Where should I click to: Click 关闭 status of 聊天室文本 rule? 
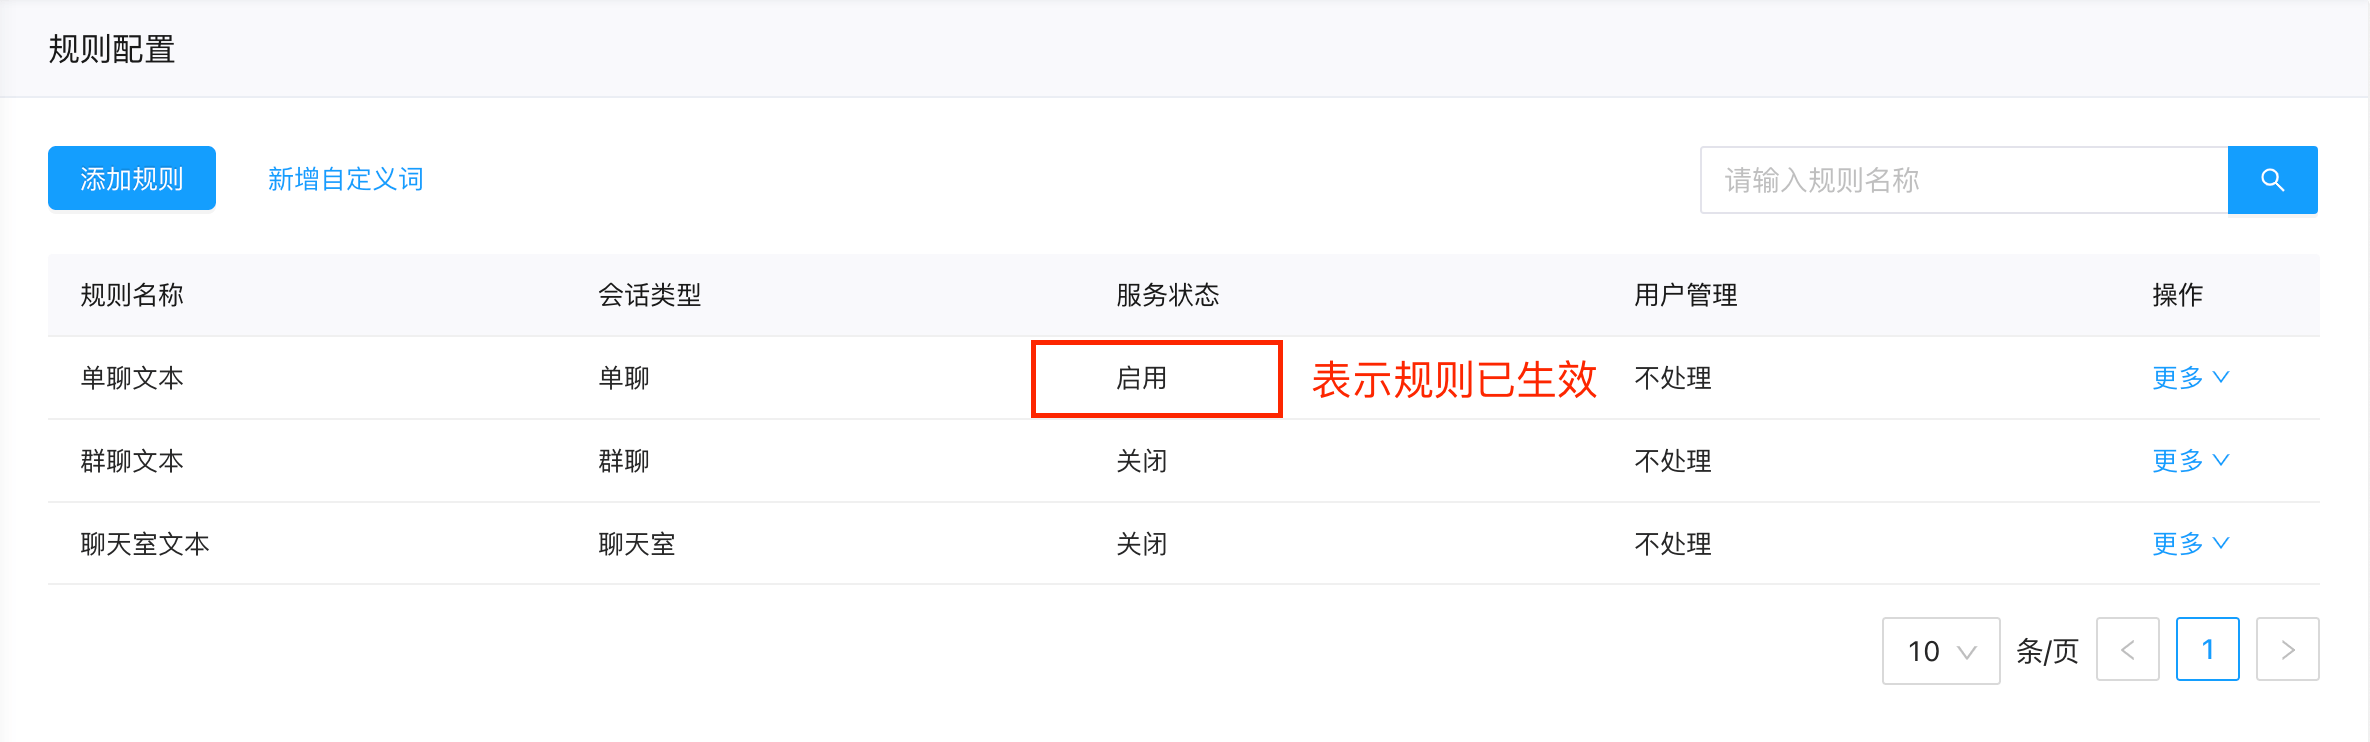click(1142, 544)
